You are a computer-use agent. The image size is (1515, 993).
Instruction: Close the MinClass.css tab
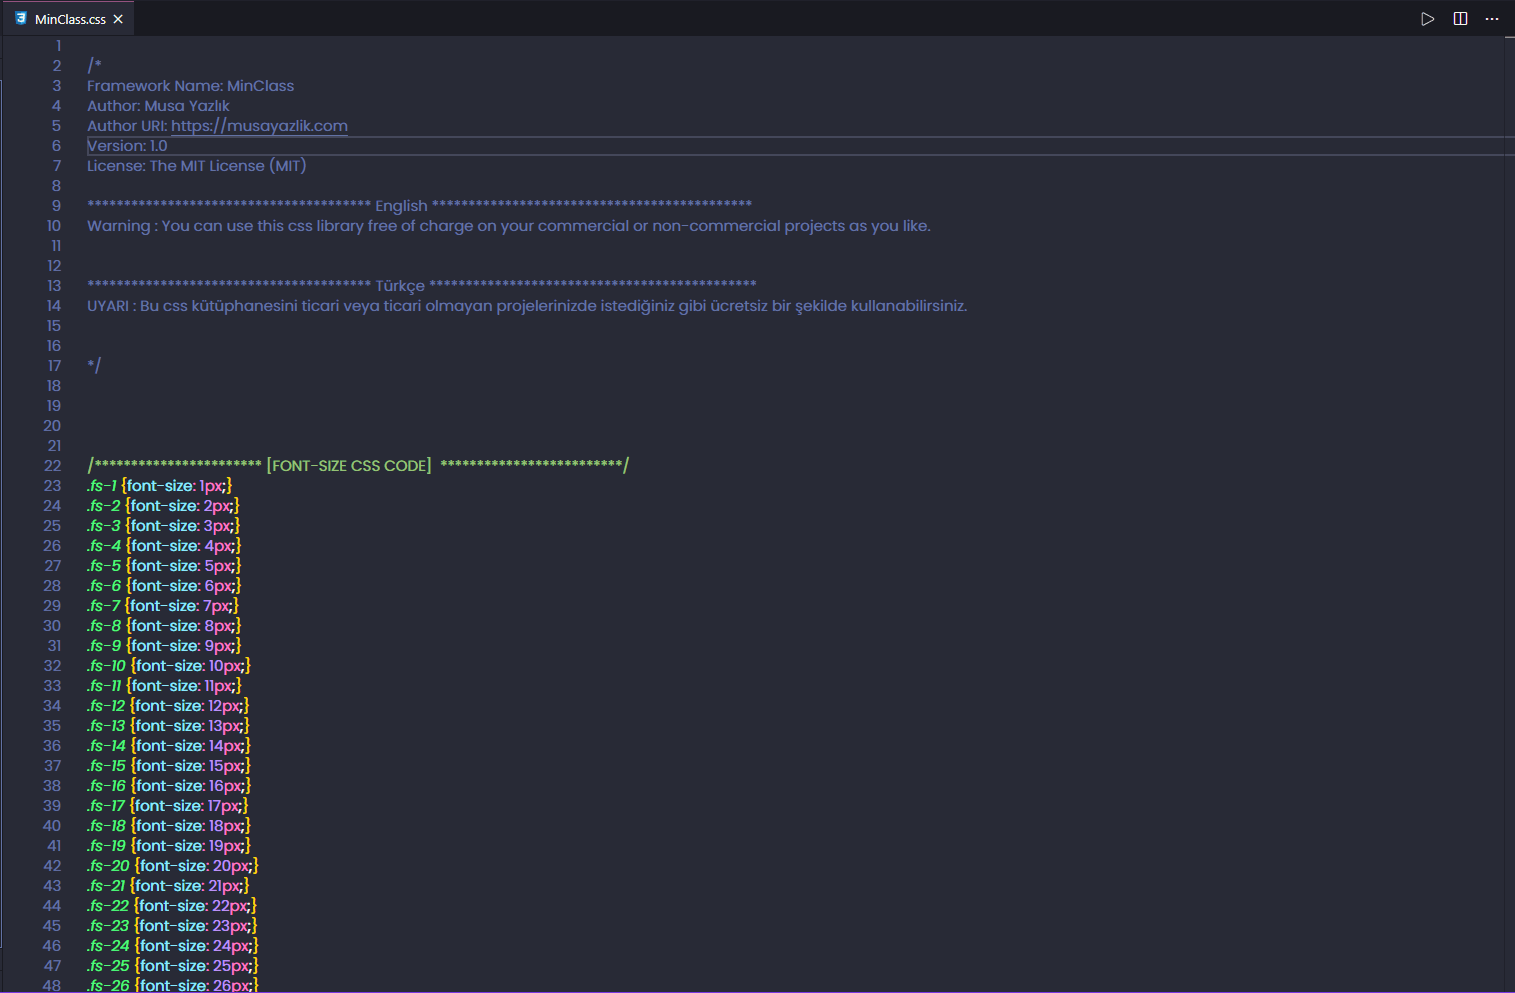118,19
